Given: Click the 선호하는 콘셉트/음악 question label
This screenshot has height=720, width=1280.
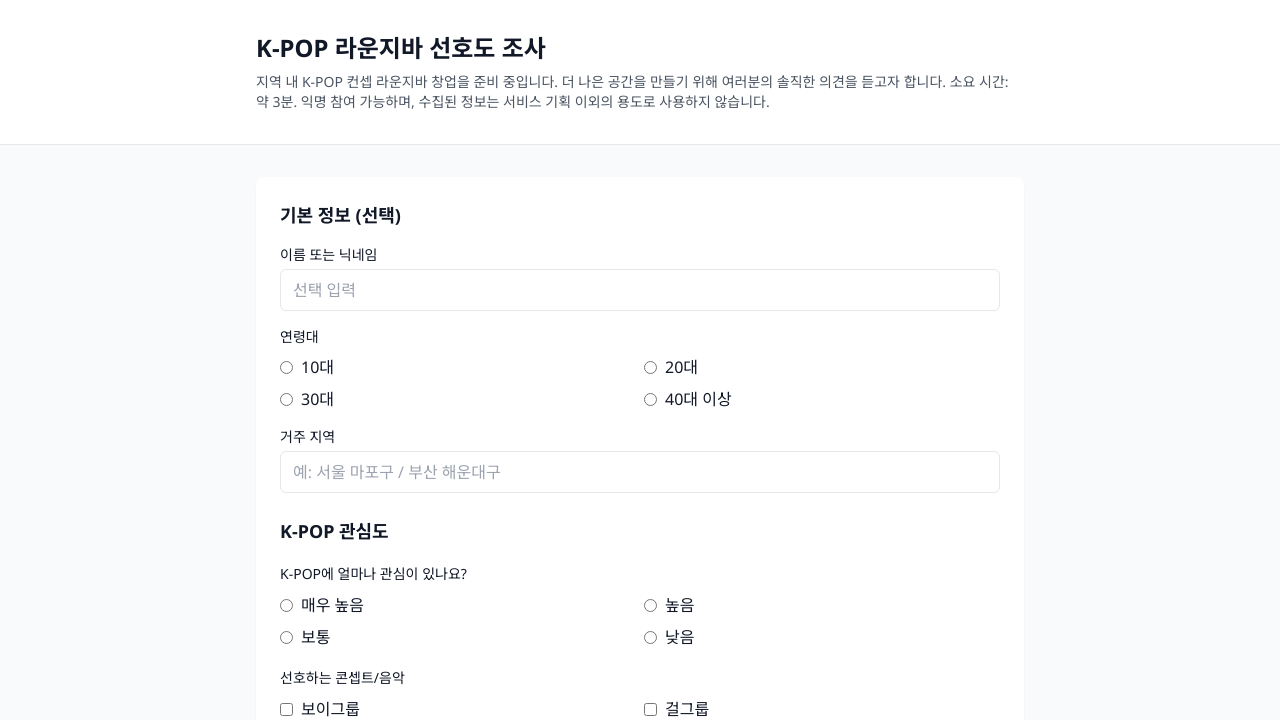Looking at the screenshot, I should (342, 678).
